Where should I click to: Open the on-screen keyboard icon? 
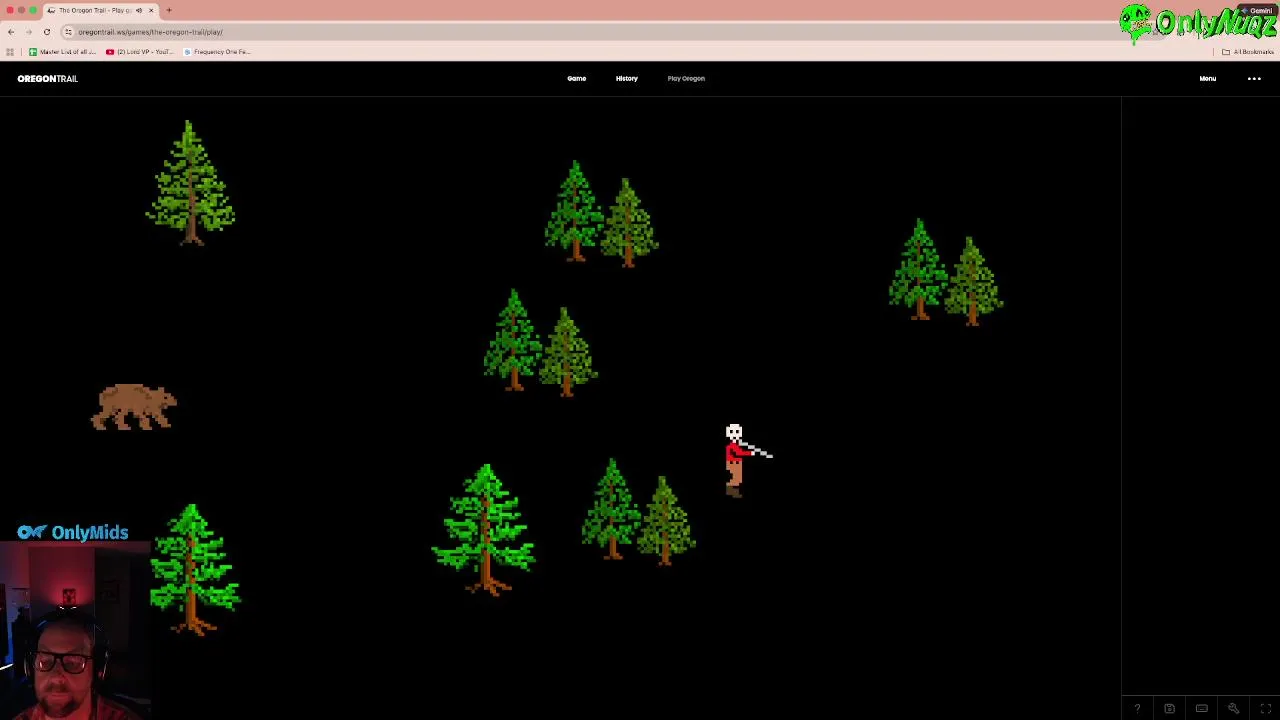1201,709
